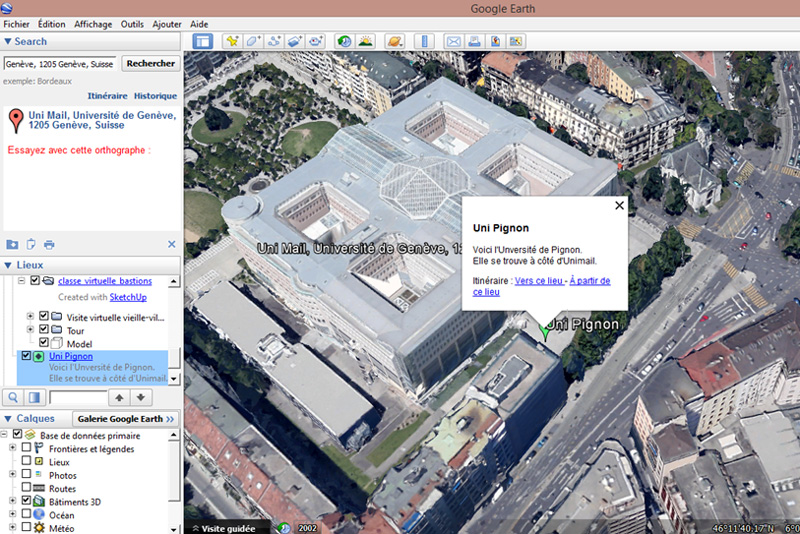Toggle the sunlight display icon
Image resolution: width=800 pixels, height=534 pixels.
pos(366,41)
